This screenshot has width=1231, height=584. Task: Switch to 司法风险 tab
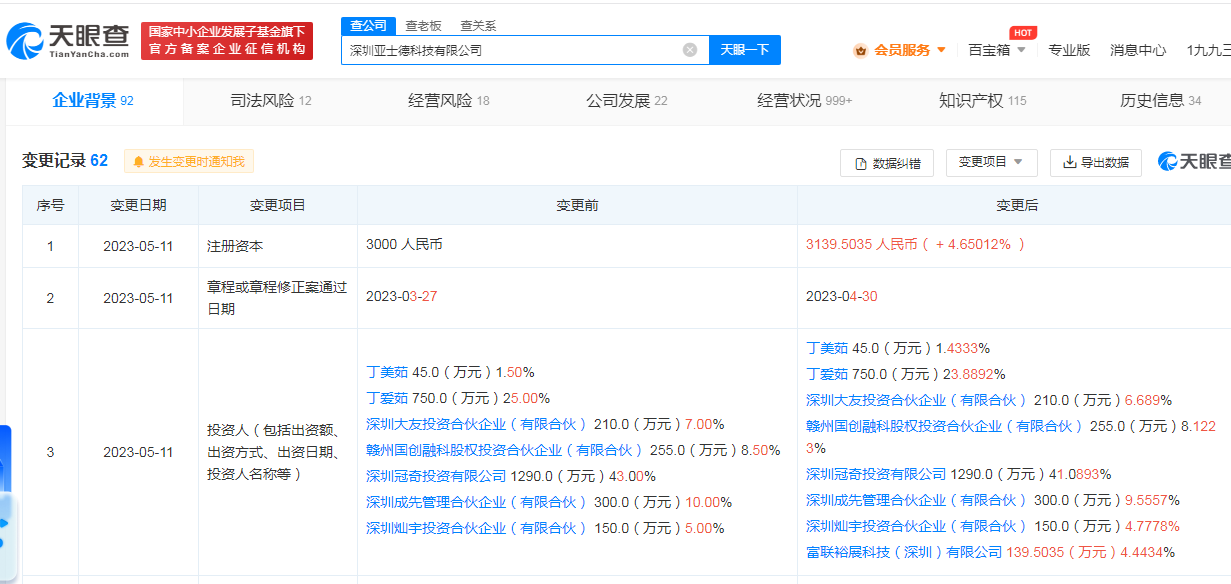click(271, 100)
